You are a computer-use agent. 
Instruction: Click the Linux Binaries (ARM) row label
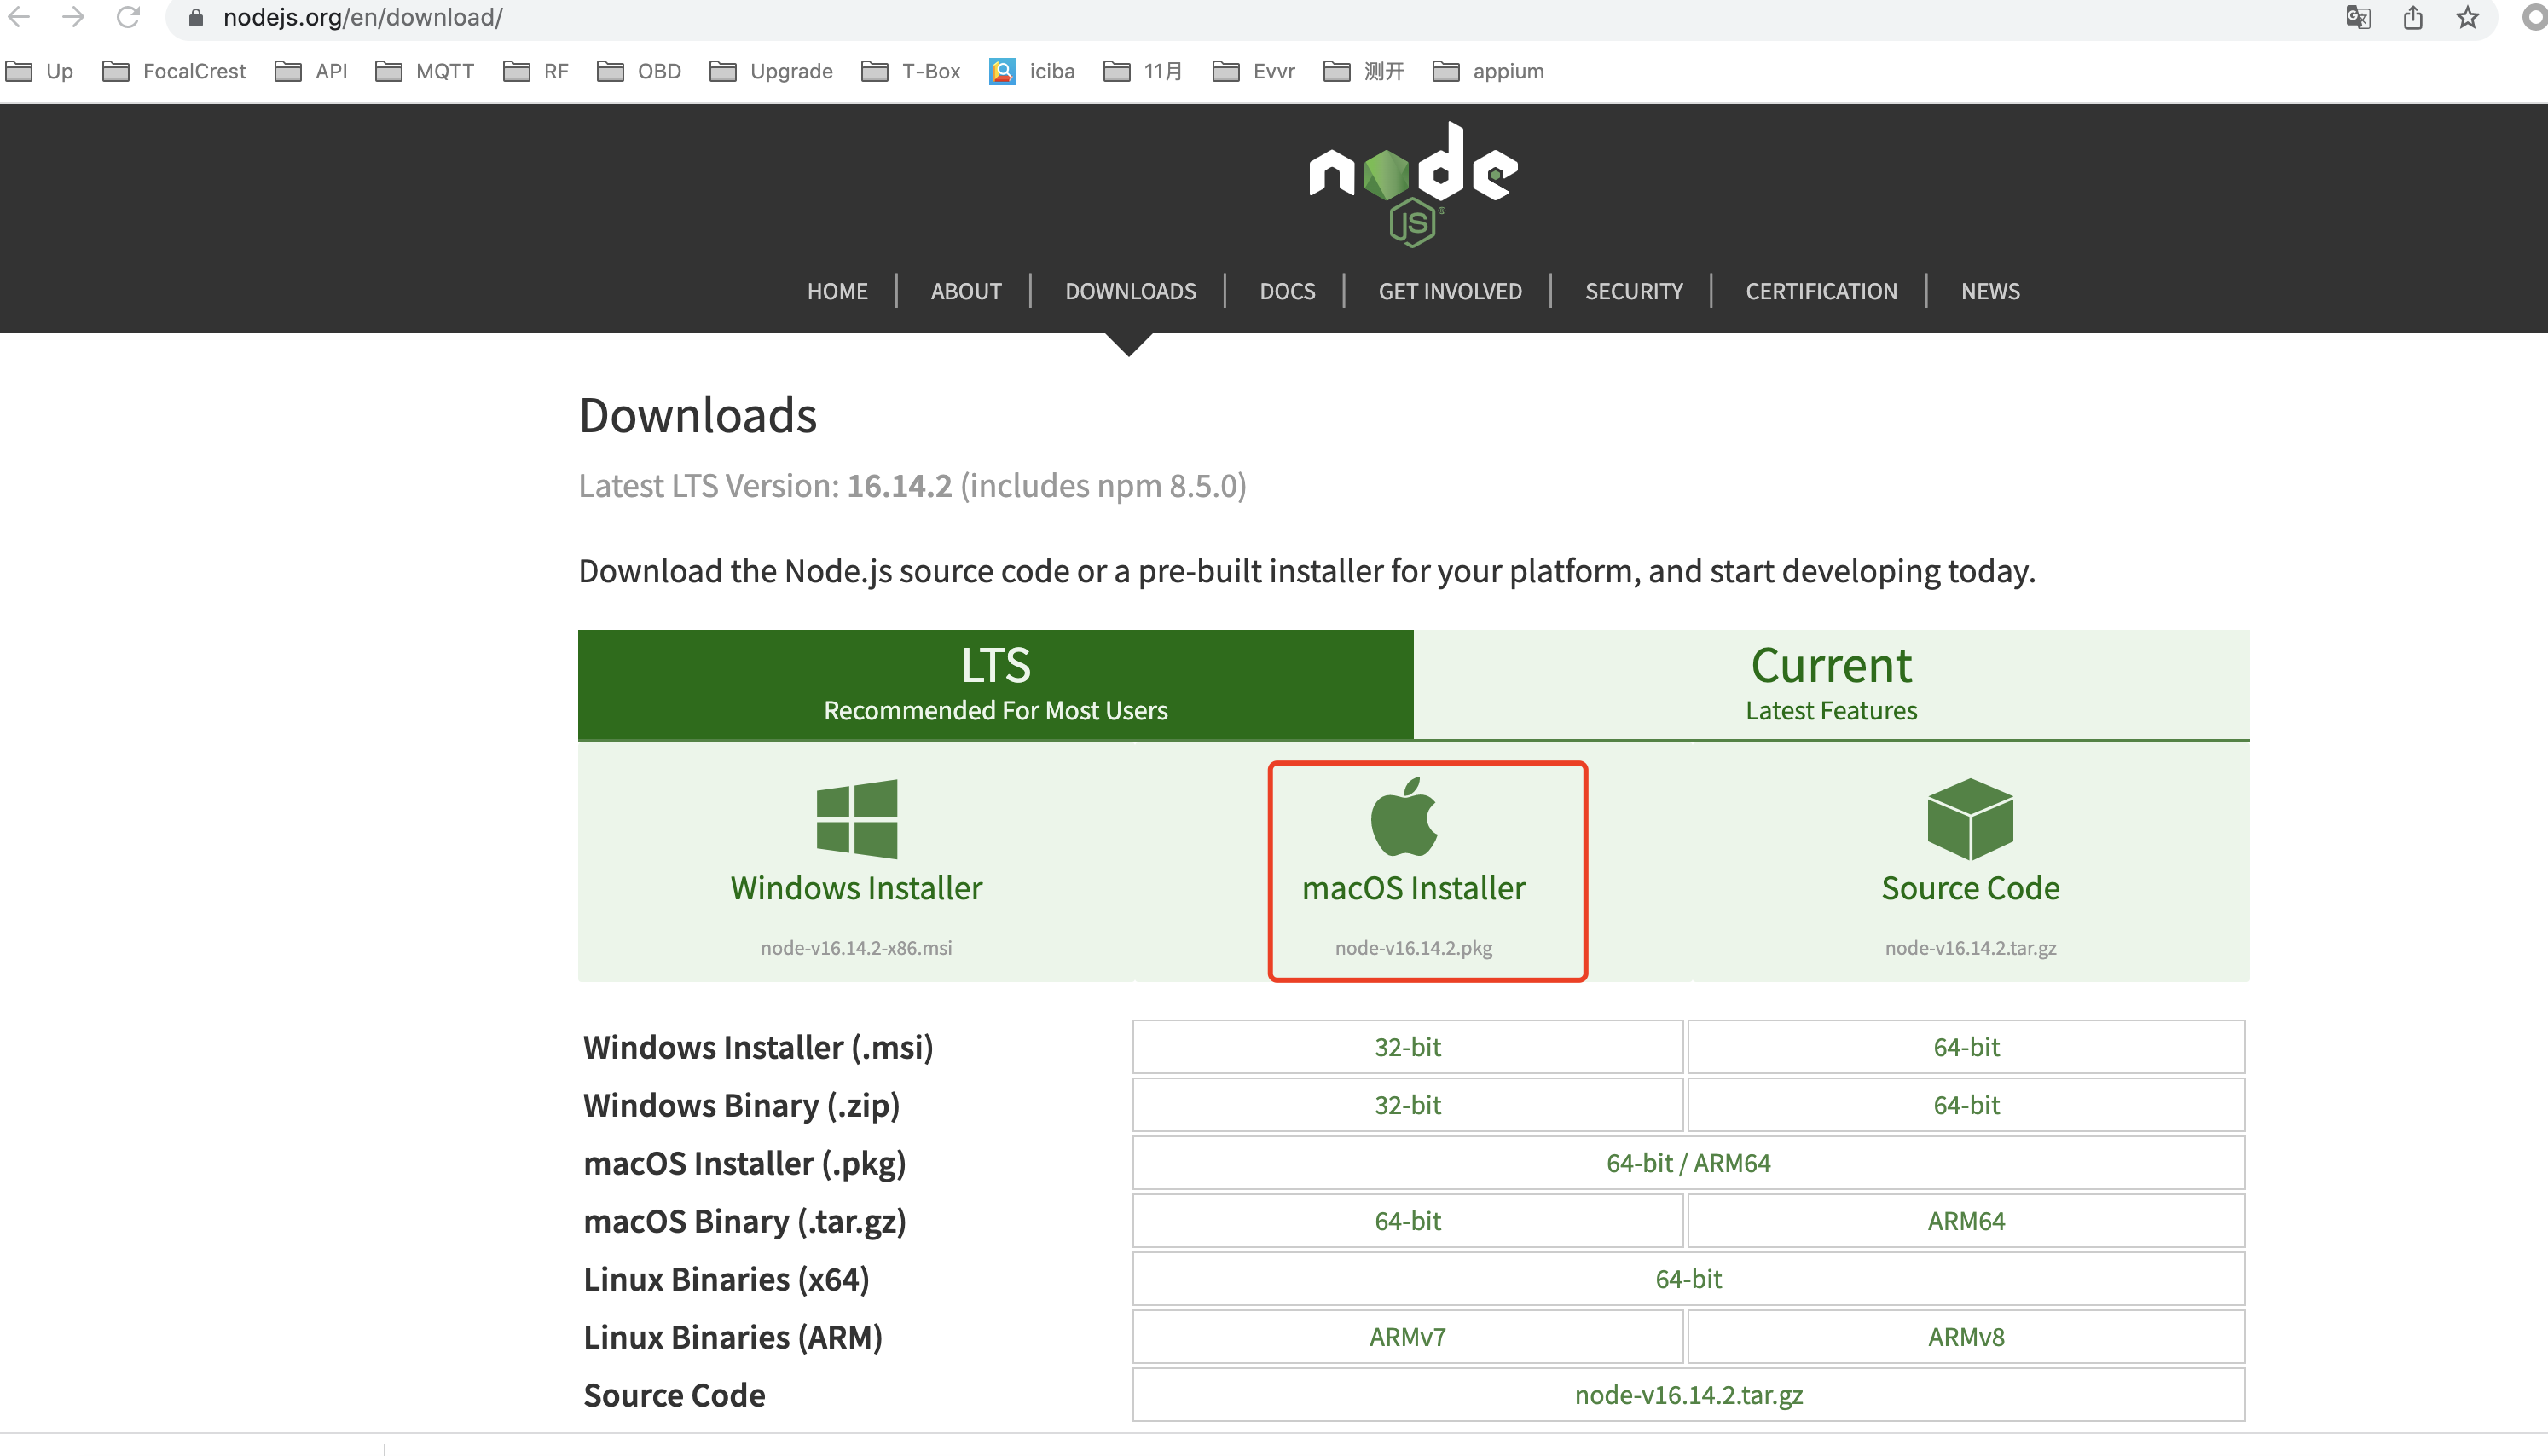point(733,1337)
